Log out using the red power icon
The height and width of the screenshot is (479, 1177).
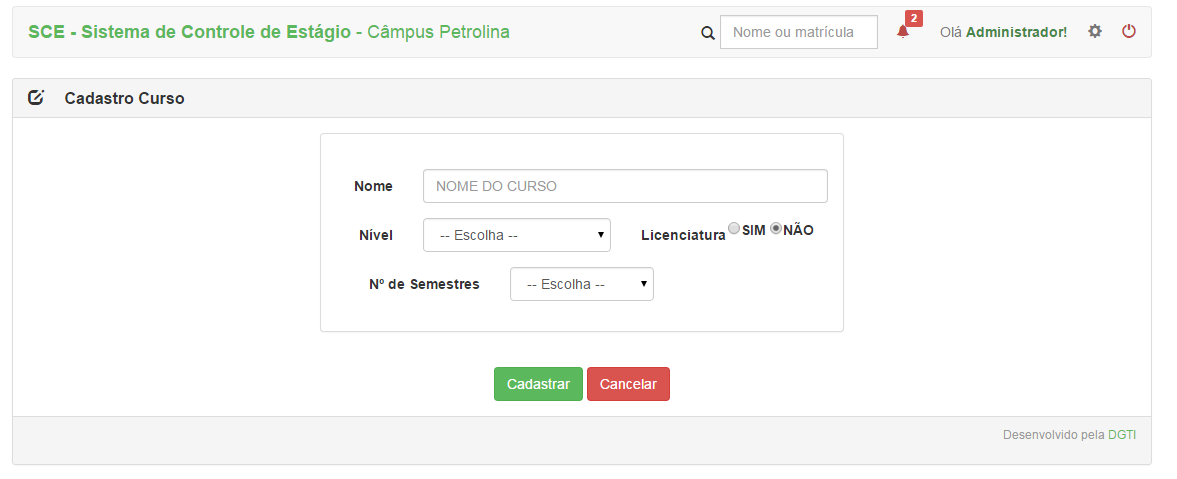1129,31
